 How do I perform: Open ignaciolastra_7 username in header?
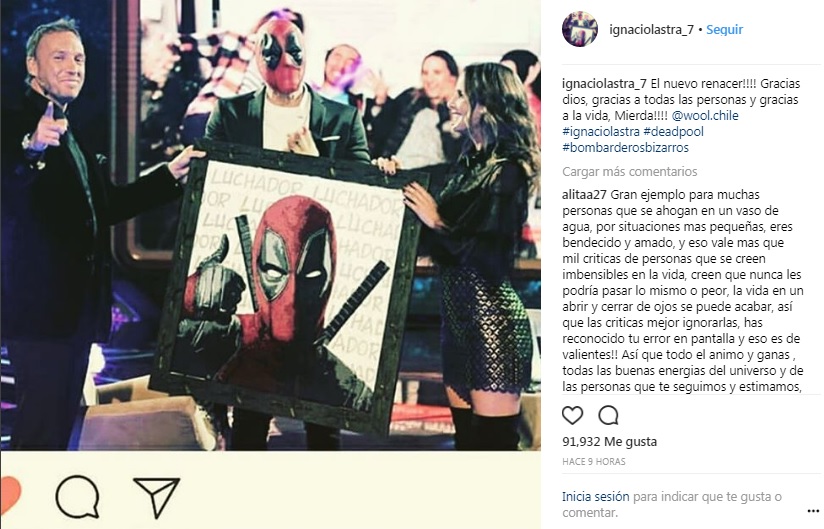tap(651, 30)
